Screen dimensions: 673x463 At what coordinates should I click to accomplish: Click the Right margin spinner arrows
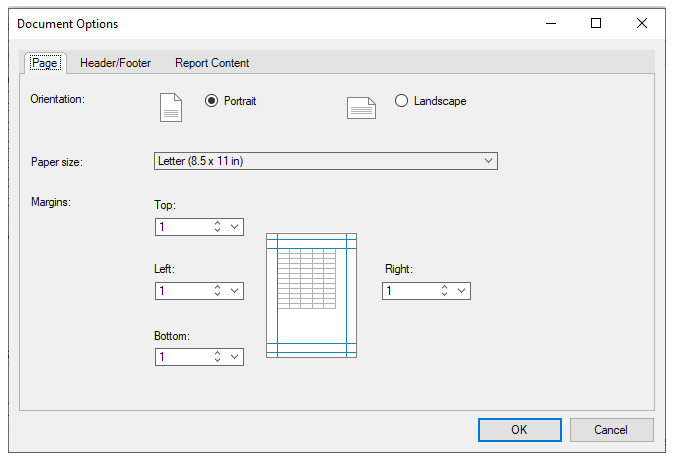(444, 291)
